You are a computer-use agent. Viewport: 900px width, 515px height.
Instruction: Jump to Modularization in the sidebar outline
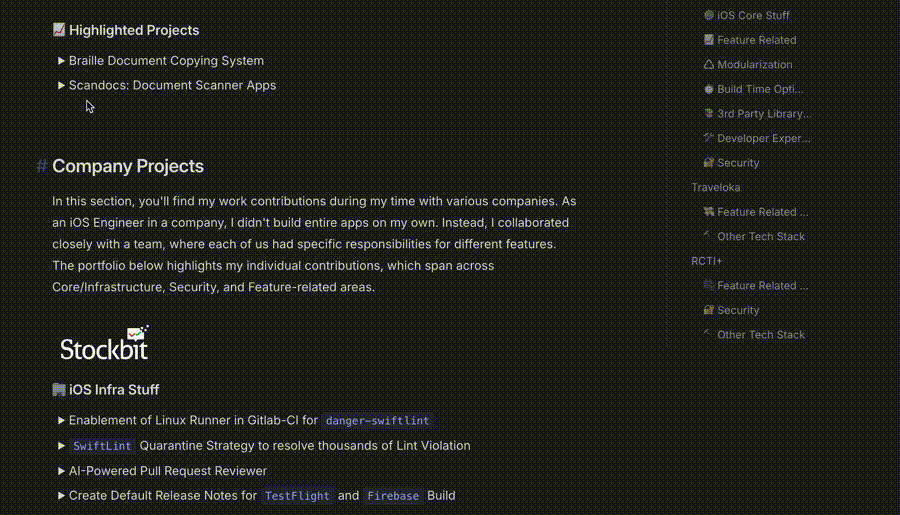click(754, 65)
